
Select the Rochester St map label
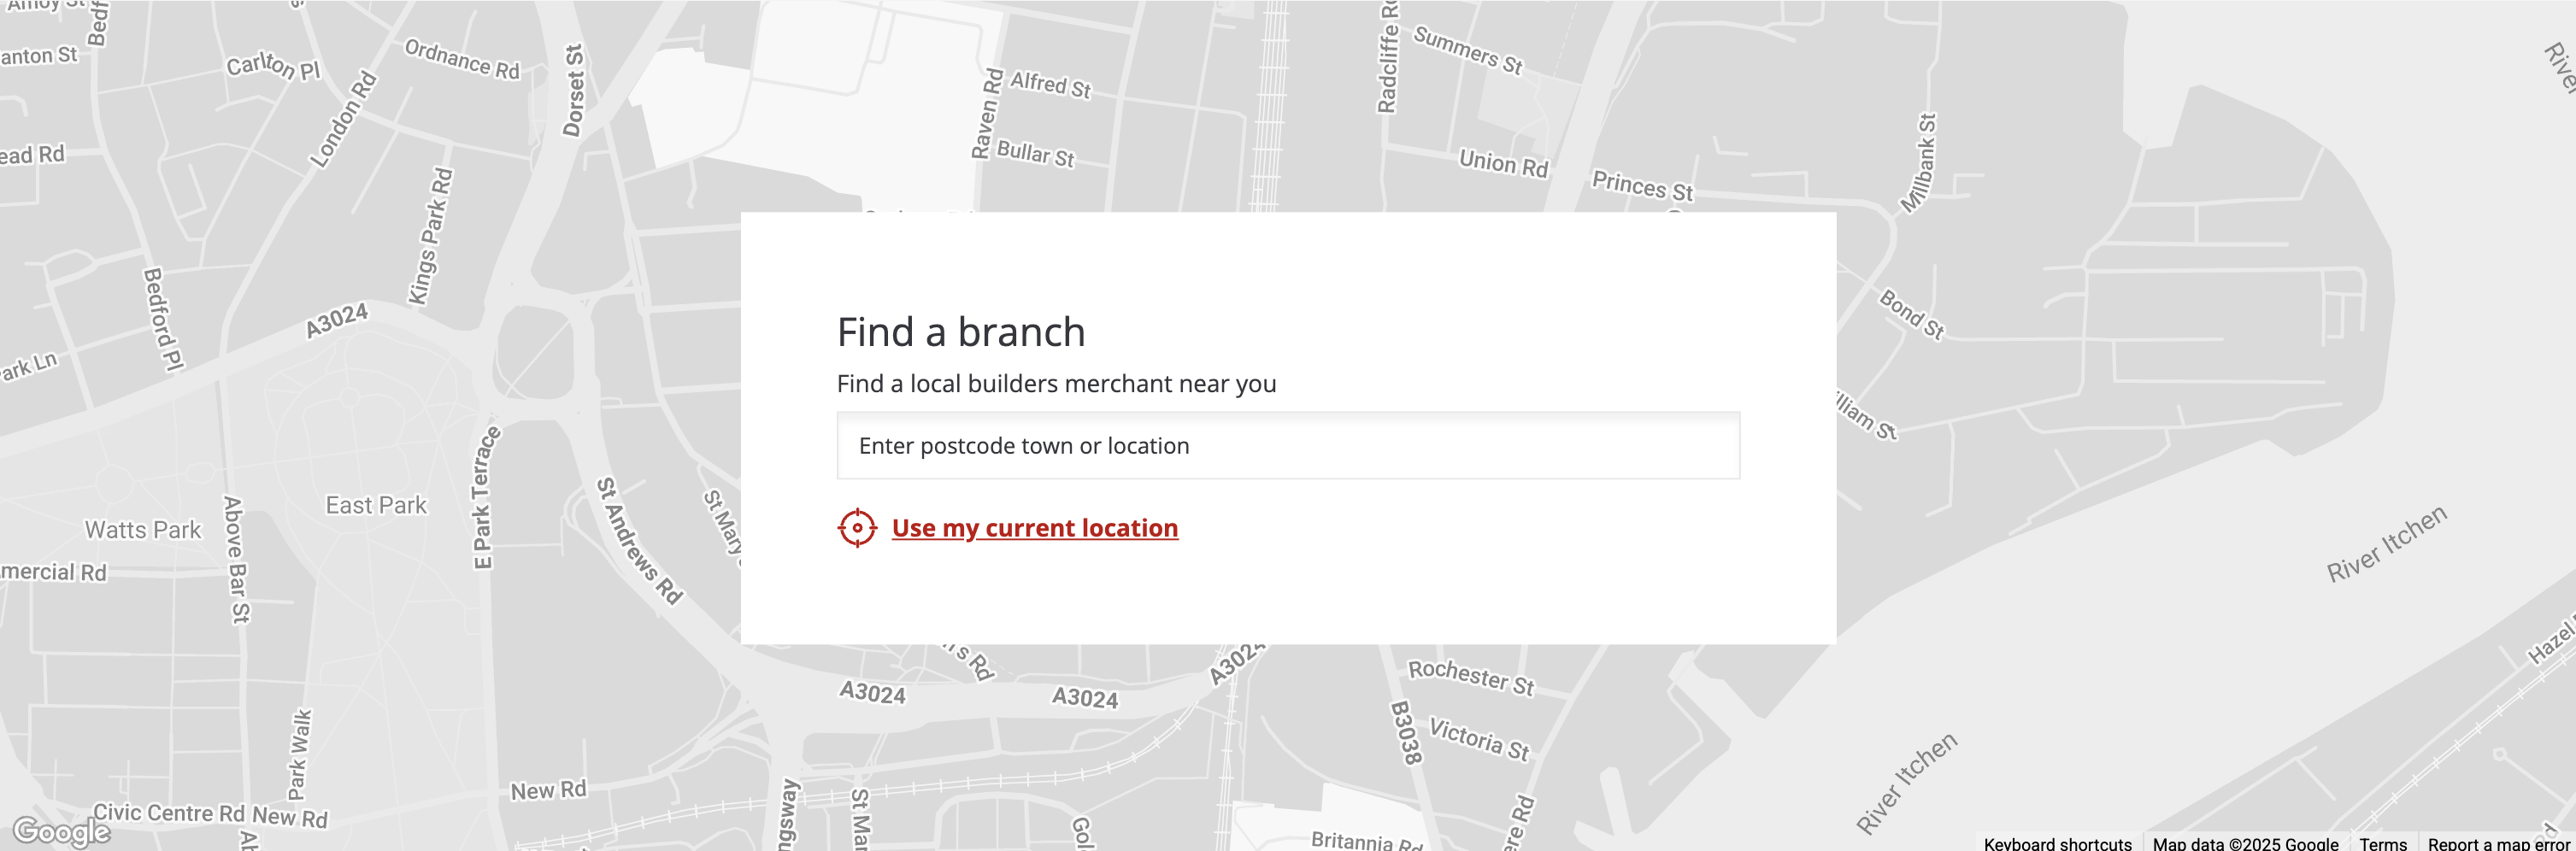1470,677
